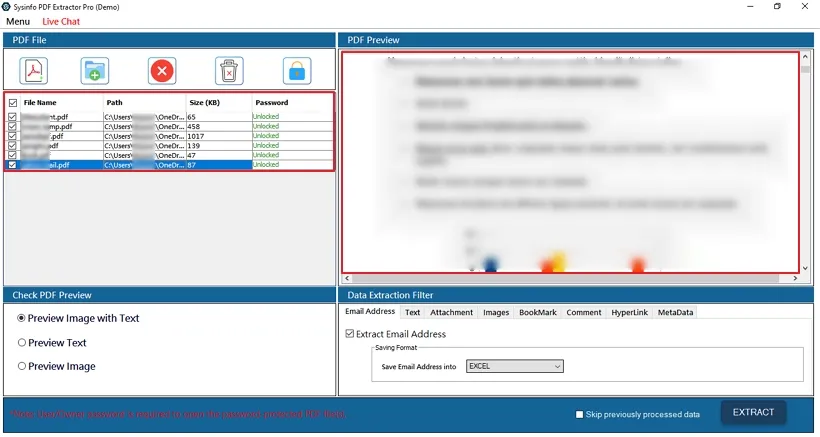The width and height of the screenshot is (820, 437).
Task: Uncheck the checkbox for the 47 KB file
Action: (13, 155)
